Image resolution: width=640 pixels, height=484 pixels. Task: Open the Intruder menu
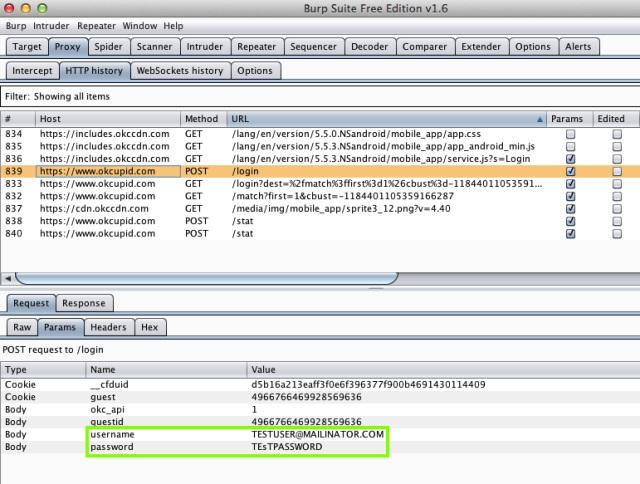pos(51,26)
